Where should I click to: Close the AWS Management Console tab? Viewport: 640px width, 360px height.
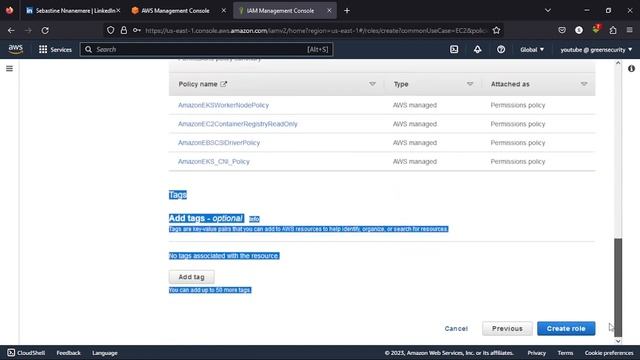tap(224, 11)
